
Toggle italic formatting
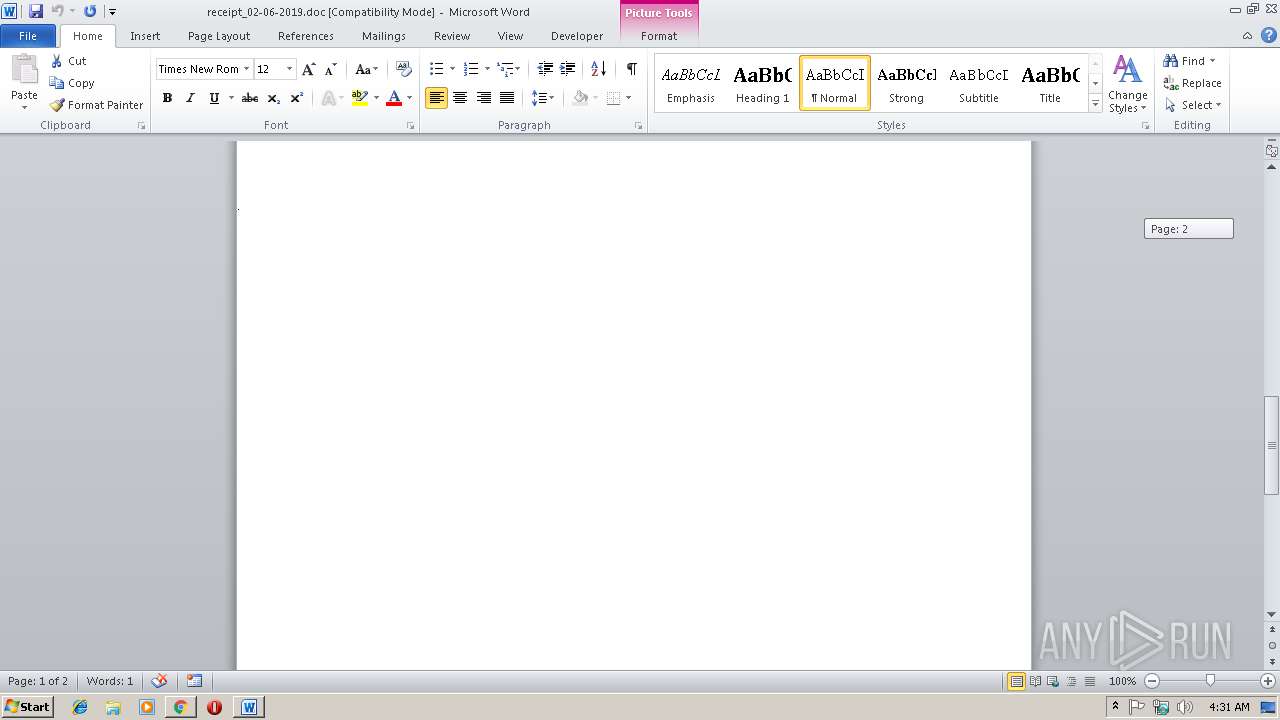tap(190, 98)
